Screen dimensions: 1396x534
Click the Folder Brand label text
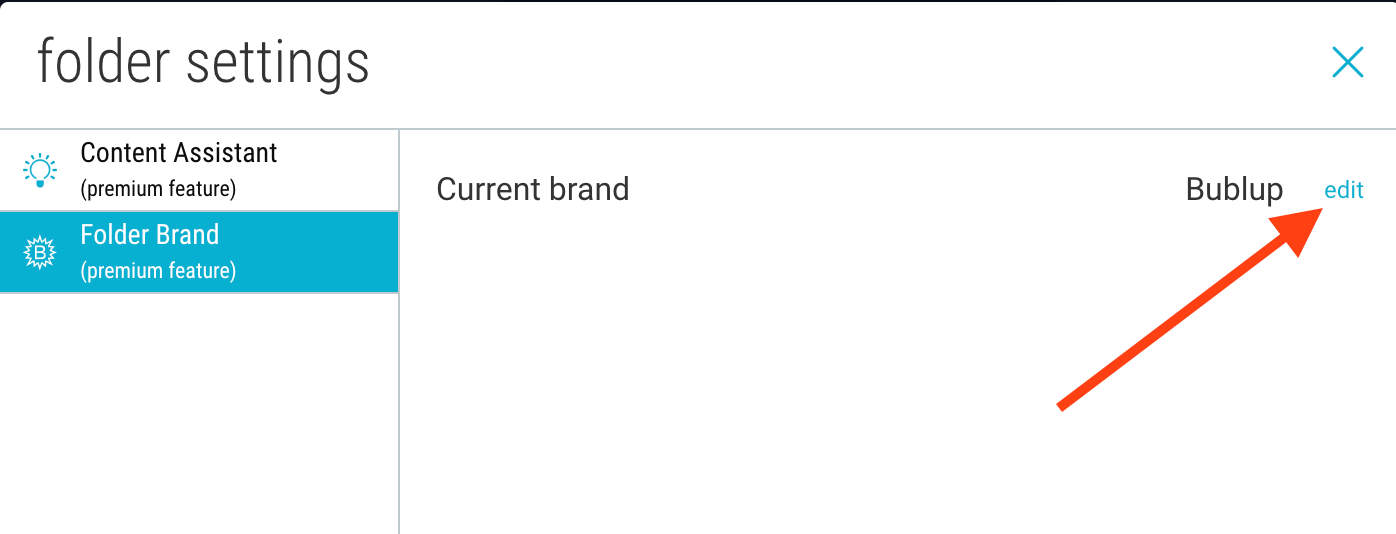click(x=150, y=235)
